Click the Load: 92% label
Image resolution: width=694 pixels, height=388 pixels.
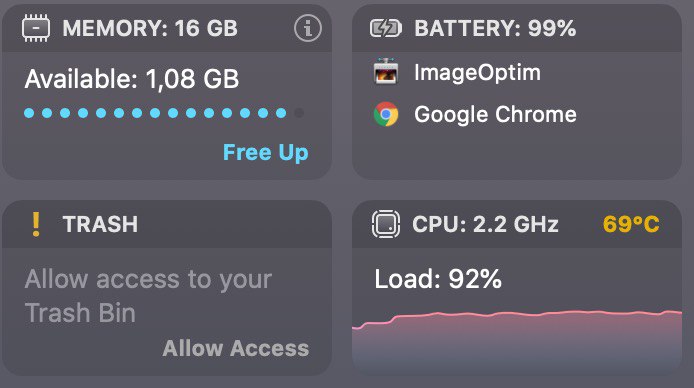438,279
